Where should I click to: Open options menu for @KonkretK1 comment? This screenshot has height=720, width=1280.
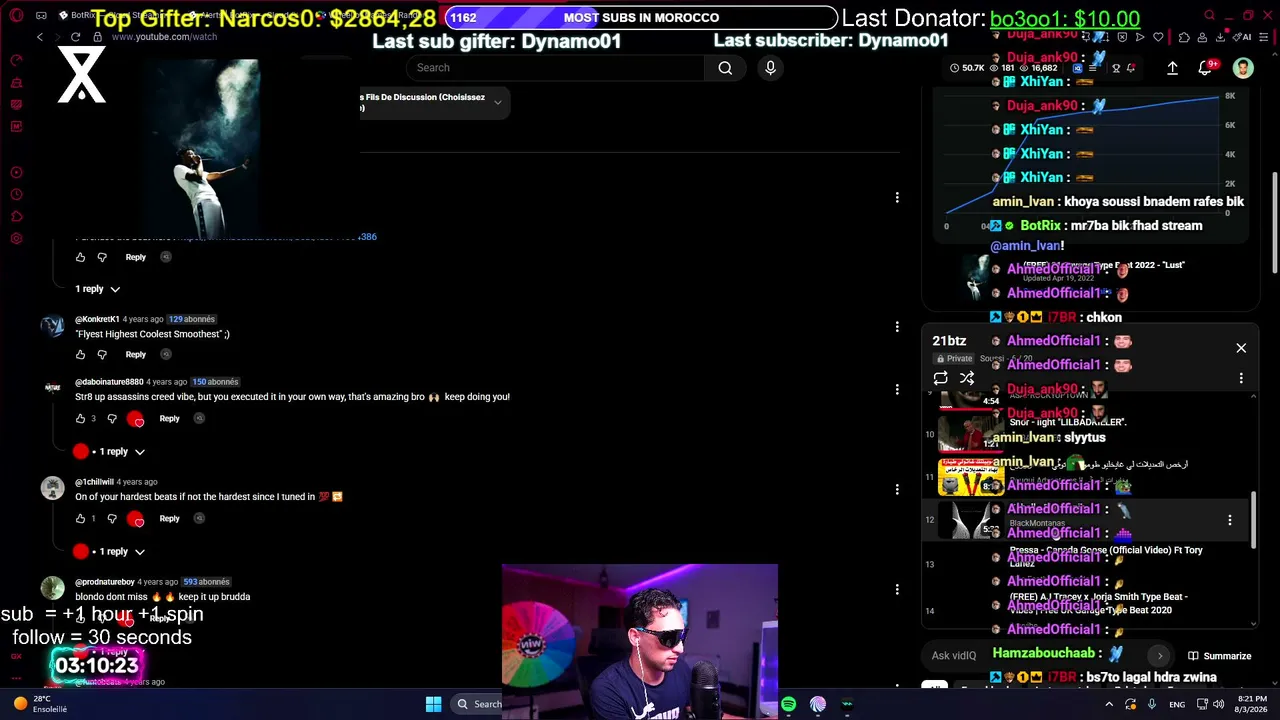(897, 327)
